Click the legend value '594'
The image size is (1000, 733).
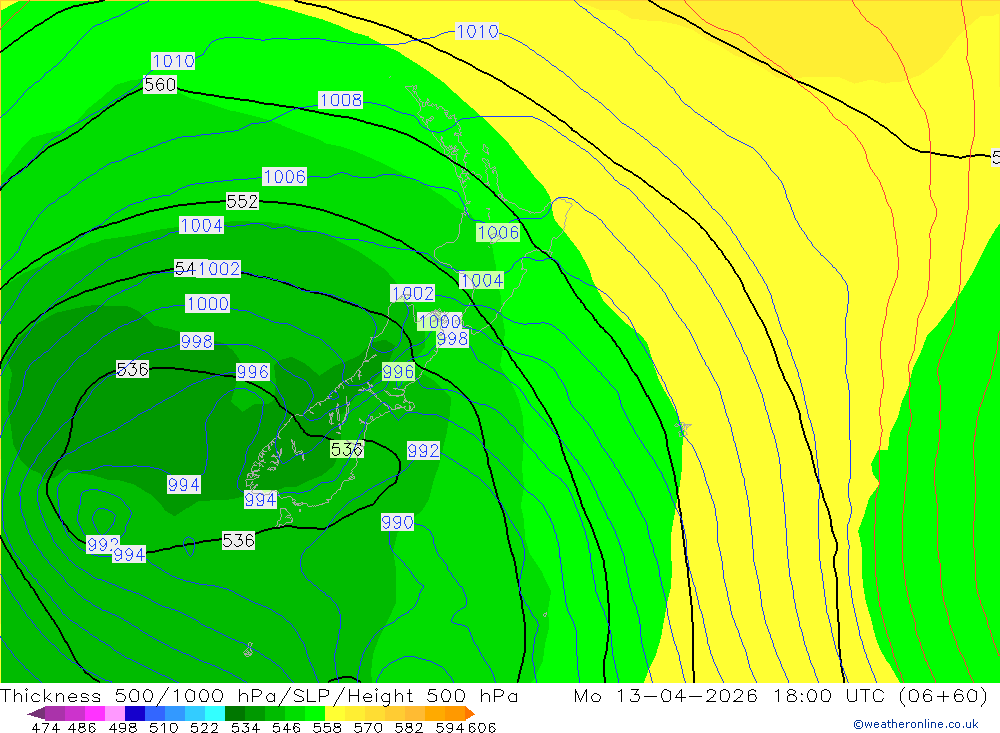pyautogui.click(x=450, y=727)
